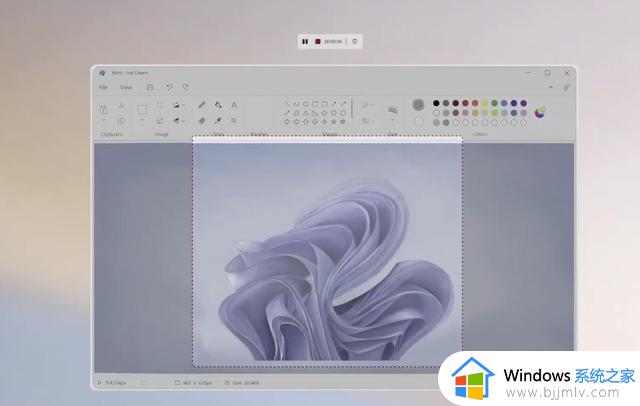Select the Color 2 background circle

pyautogui.click(x=418, y=121)
